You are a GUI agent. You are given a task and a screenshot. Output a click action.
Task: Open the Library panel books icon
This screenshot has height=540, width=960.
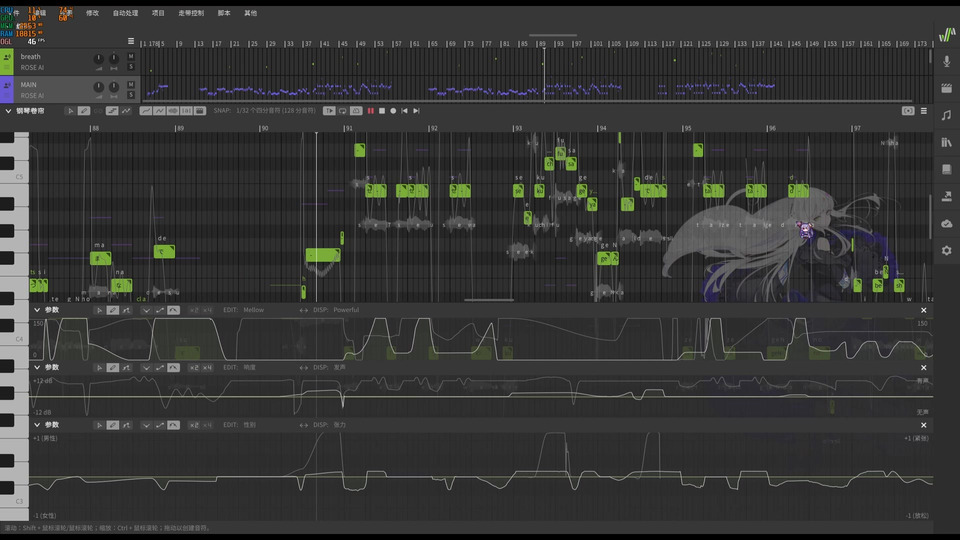tap(947, 142)
